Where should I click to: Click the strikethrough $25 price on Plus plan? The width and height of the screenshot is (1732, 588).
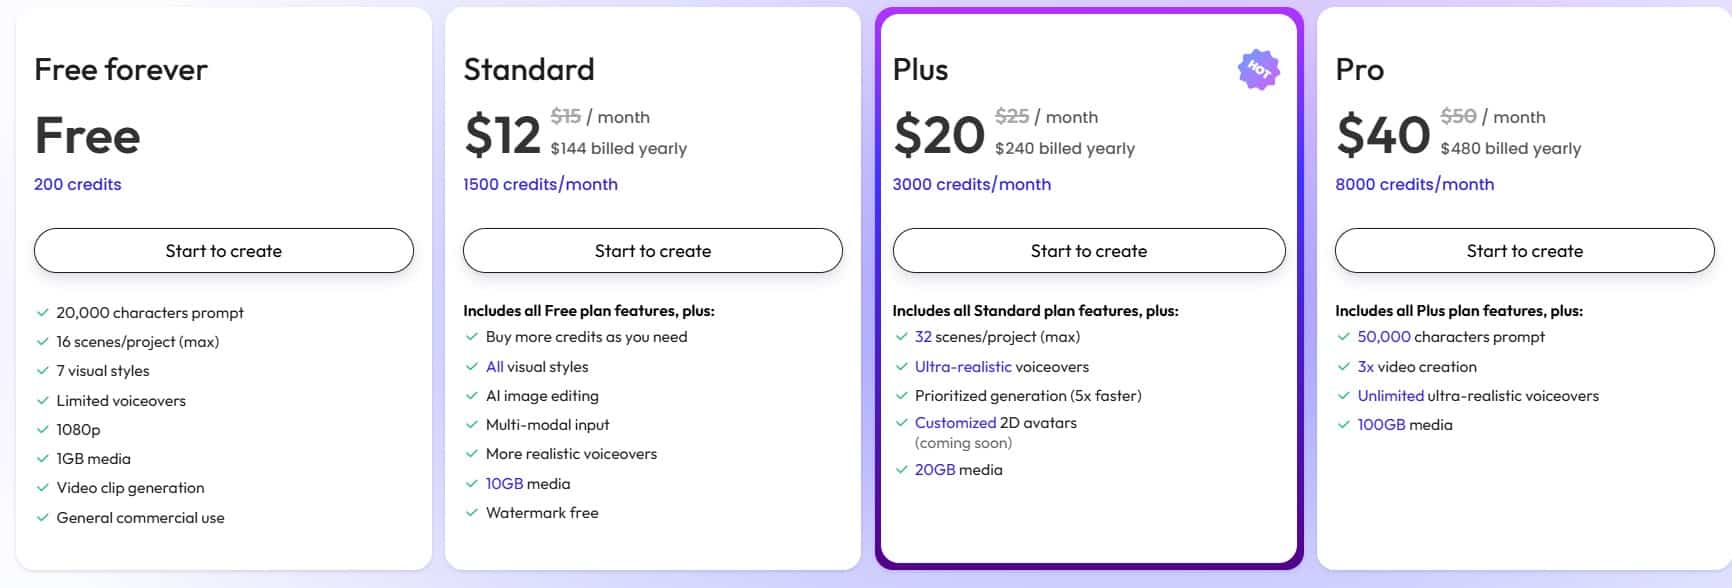click(x=1009, y=116)
